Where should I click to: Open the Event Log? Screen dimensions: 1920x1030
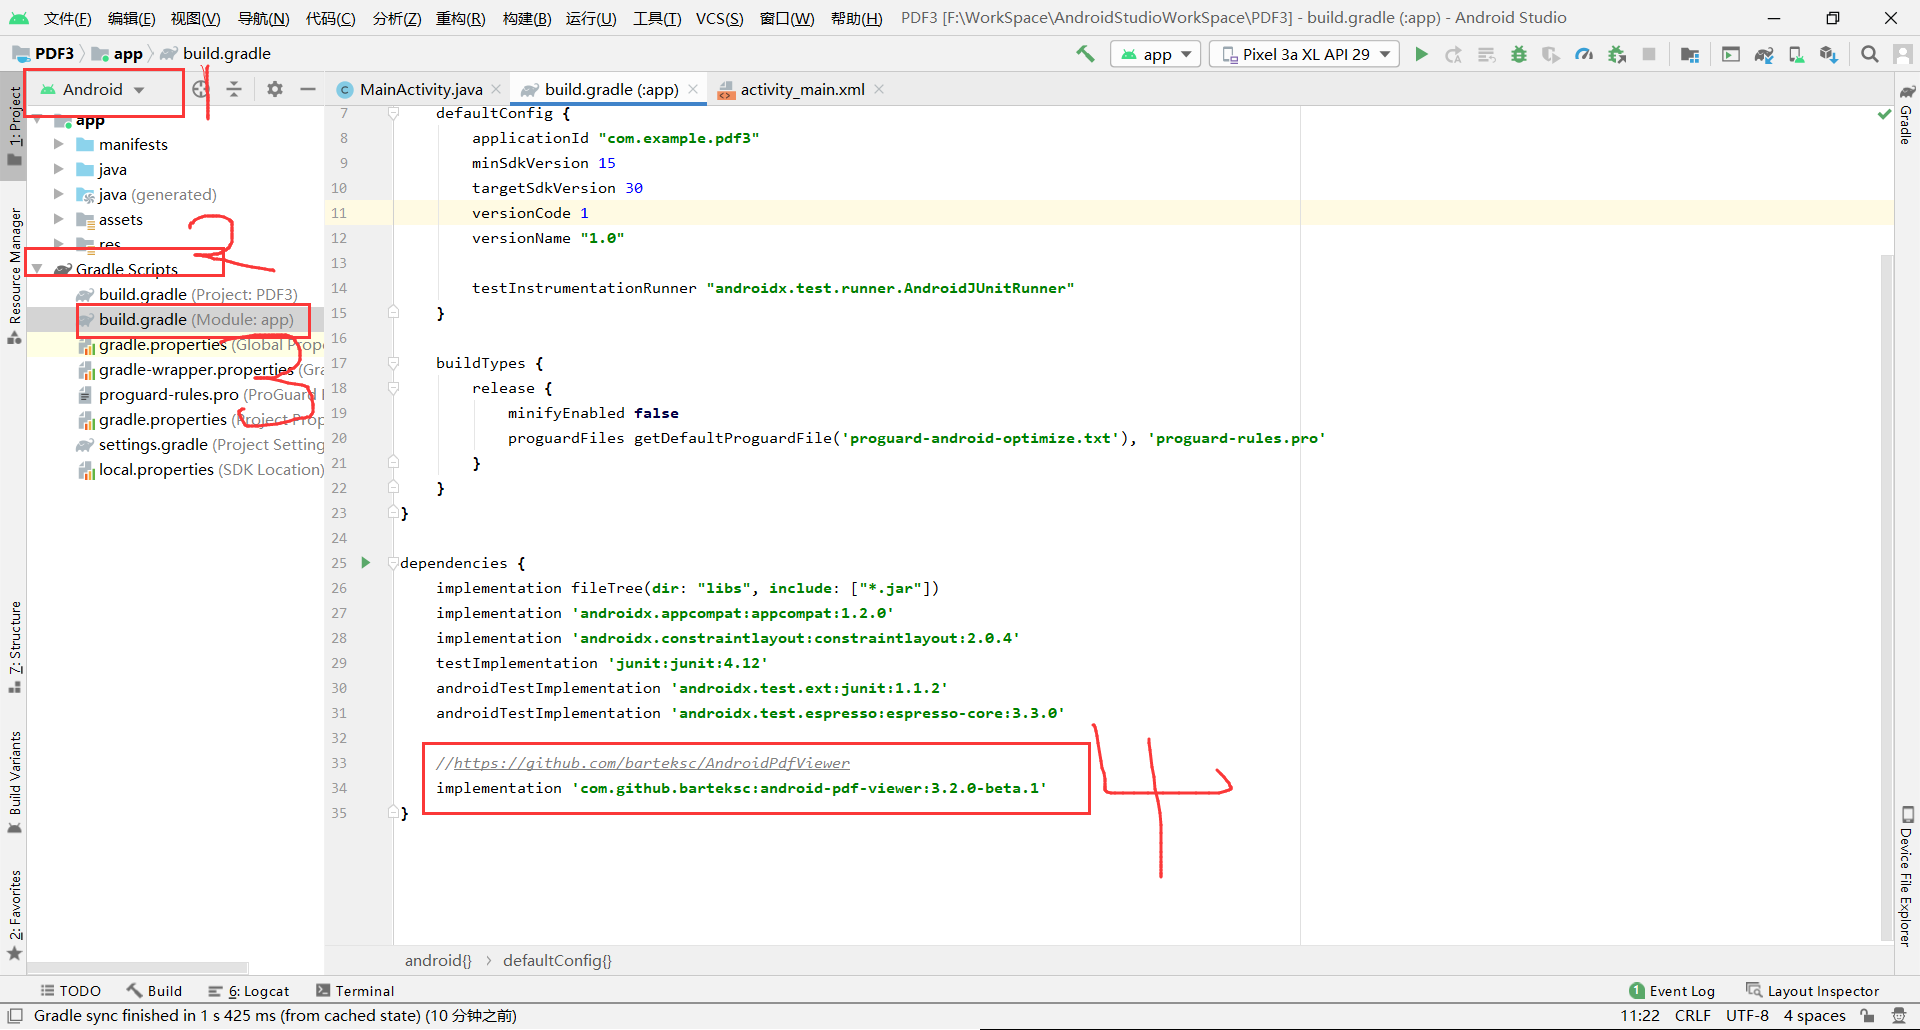click(1672, 991)
